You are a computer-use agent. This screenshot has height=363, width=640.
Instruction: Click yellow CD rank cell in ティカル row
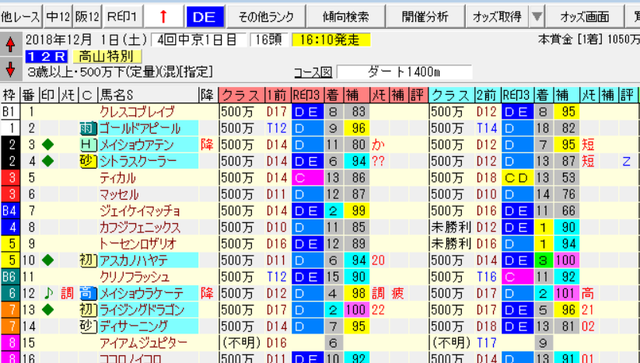pyautogui.click(x=517, y=178)
